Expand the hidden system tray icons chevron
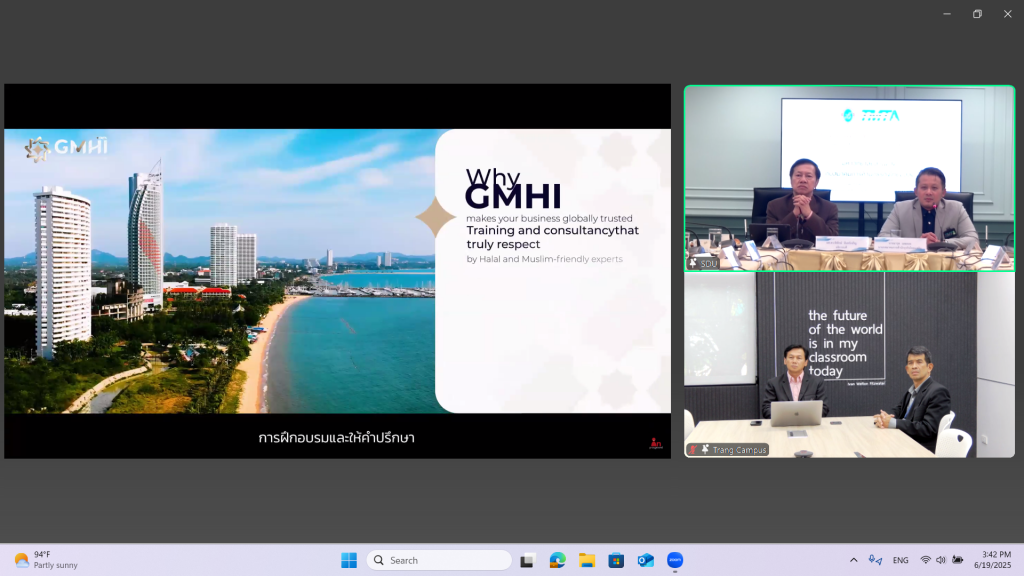The width and height of the screenshot is (1024, 576). 853,560
